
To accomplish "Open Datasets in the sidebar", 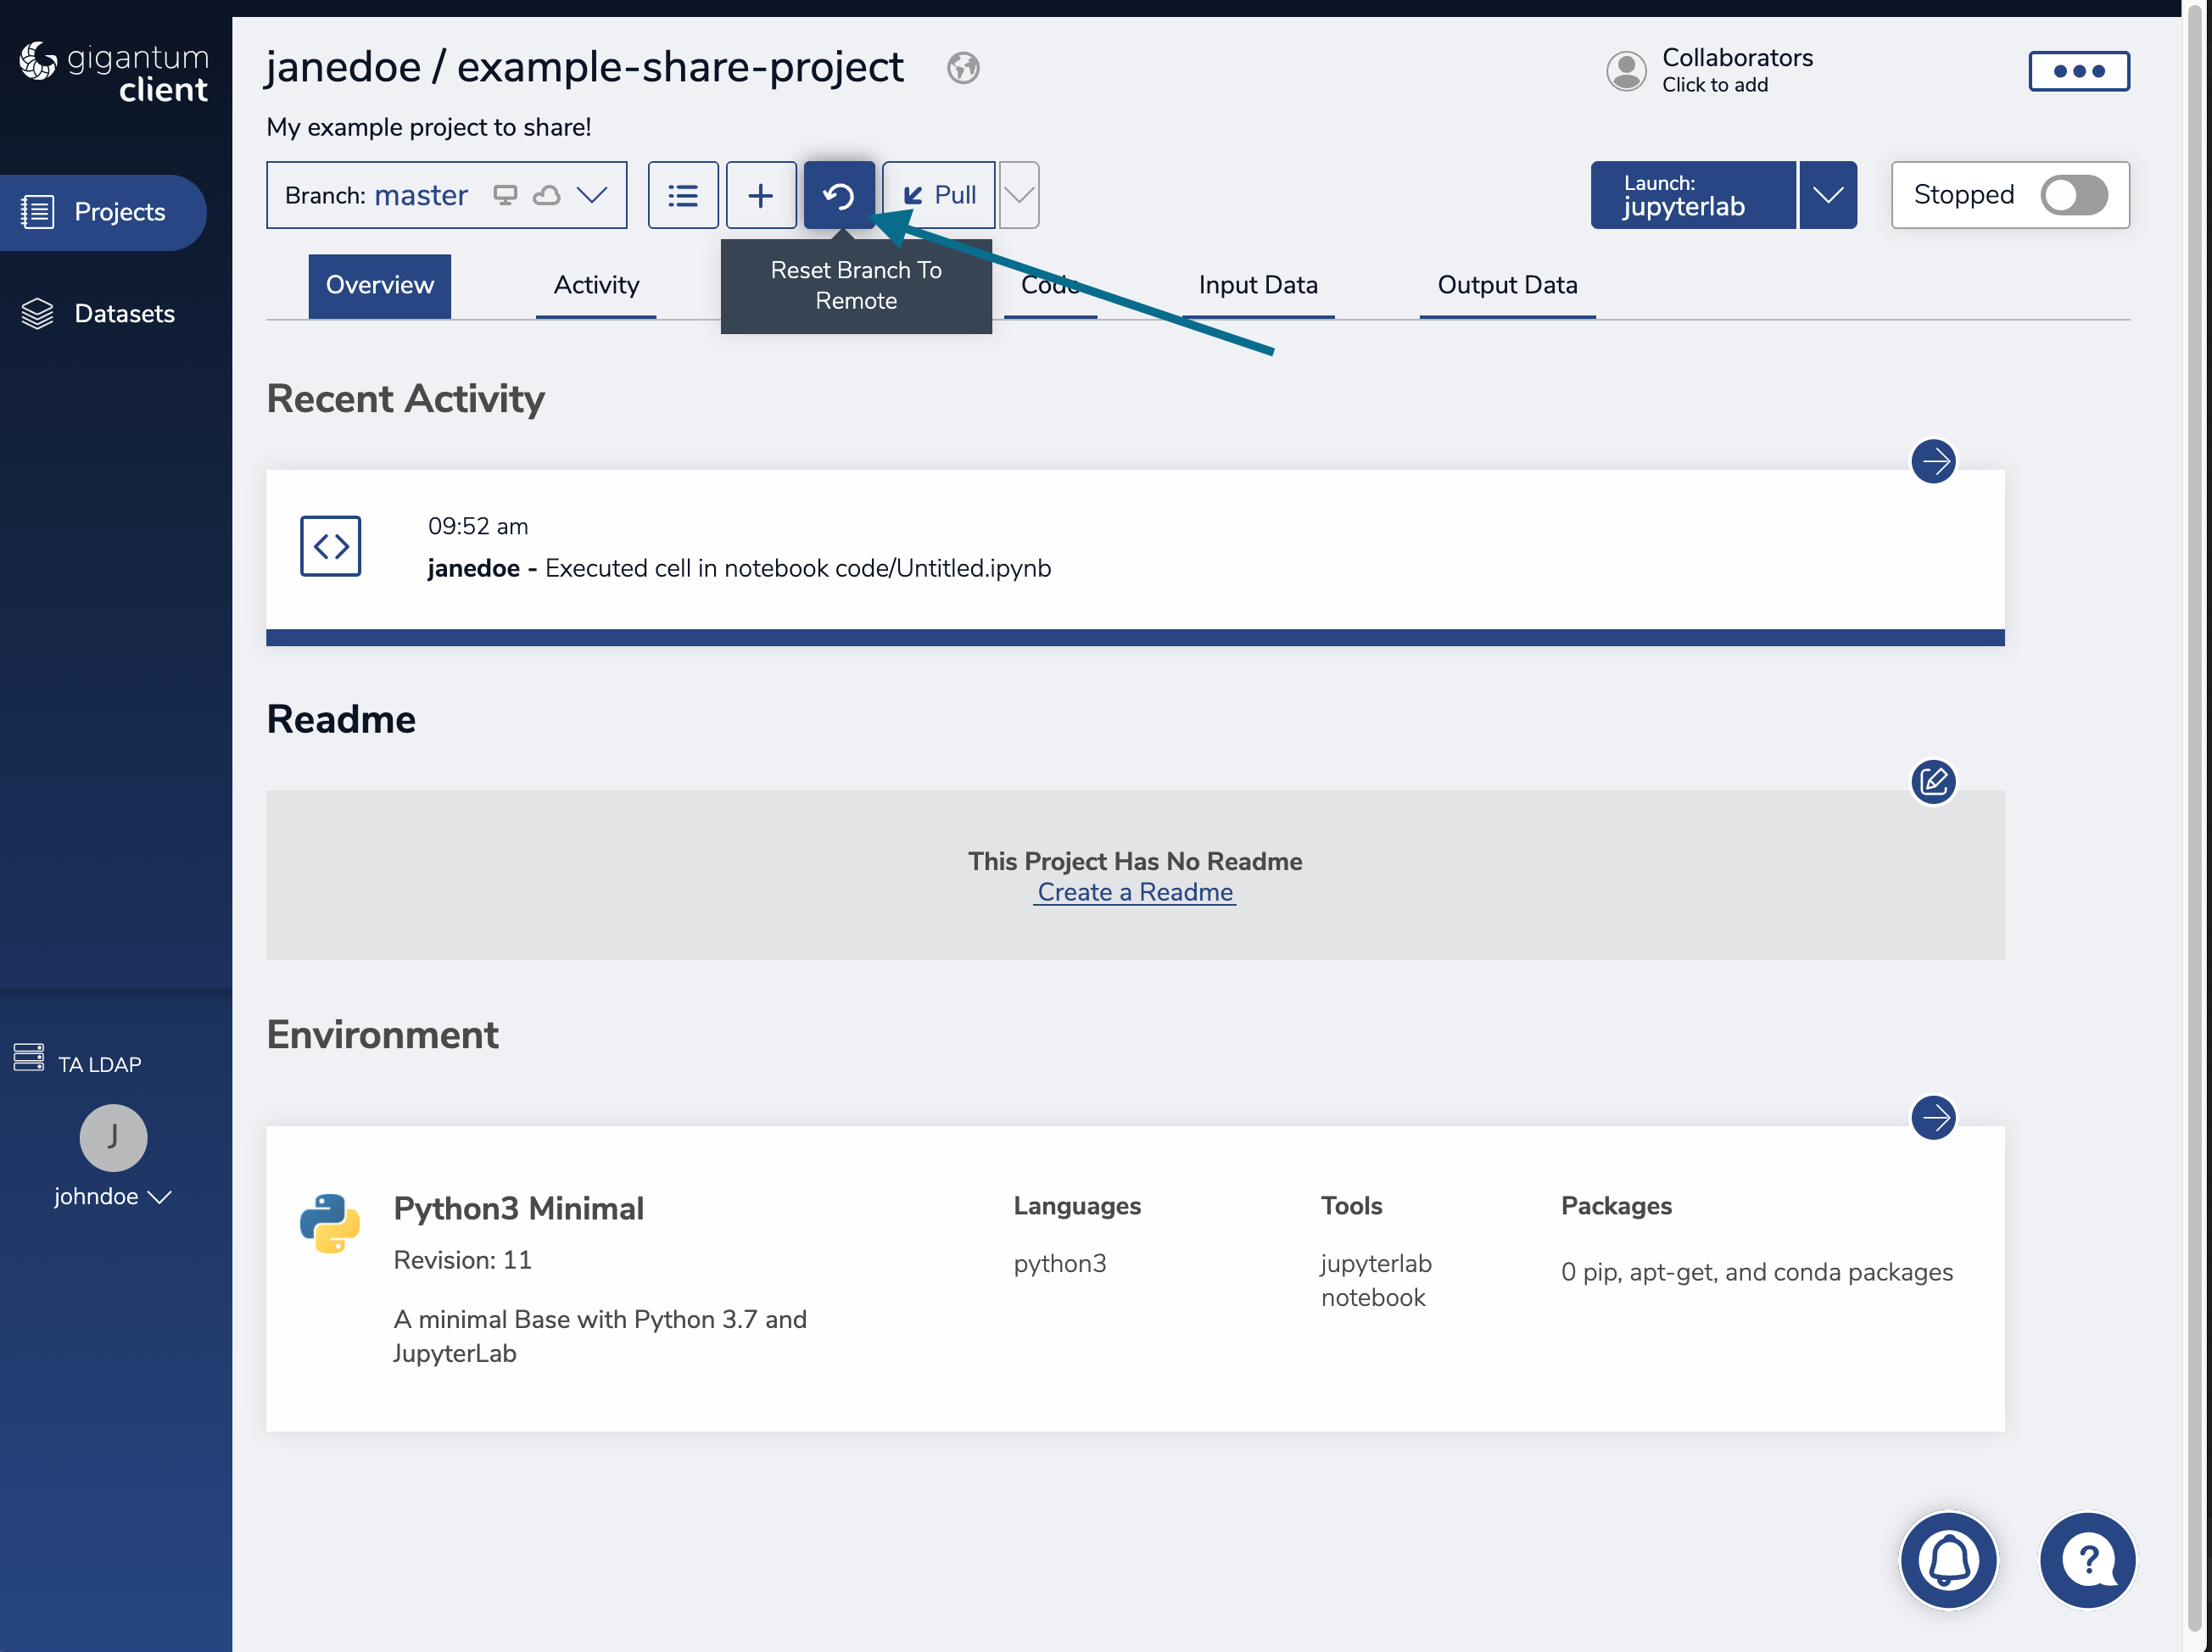I will point(124,314).
